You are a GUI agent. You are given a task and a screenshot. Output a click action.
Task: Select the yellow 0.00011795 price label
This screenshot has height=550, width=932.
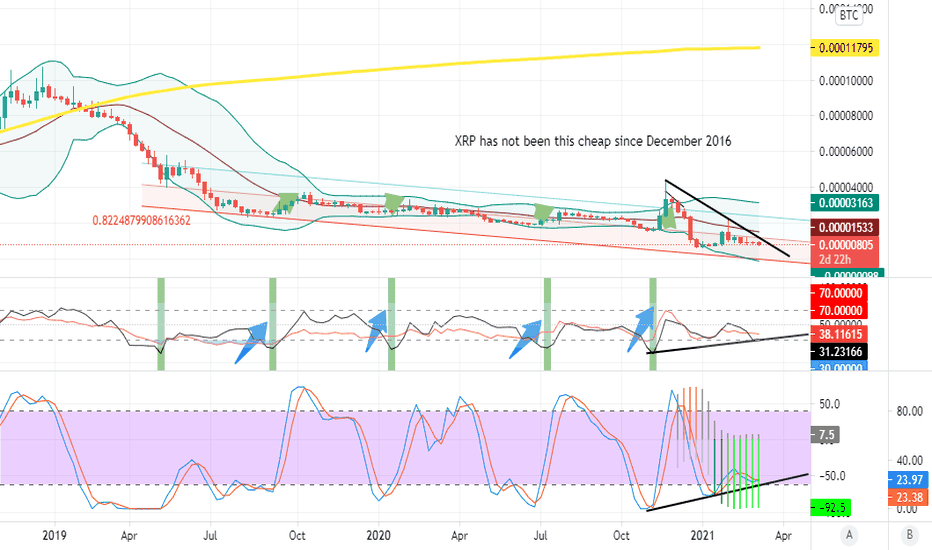(845, 48)
